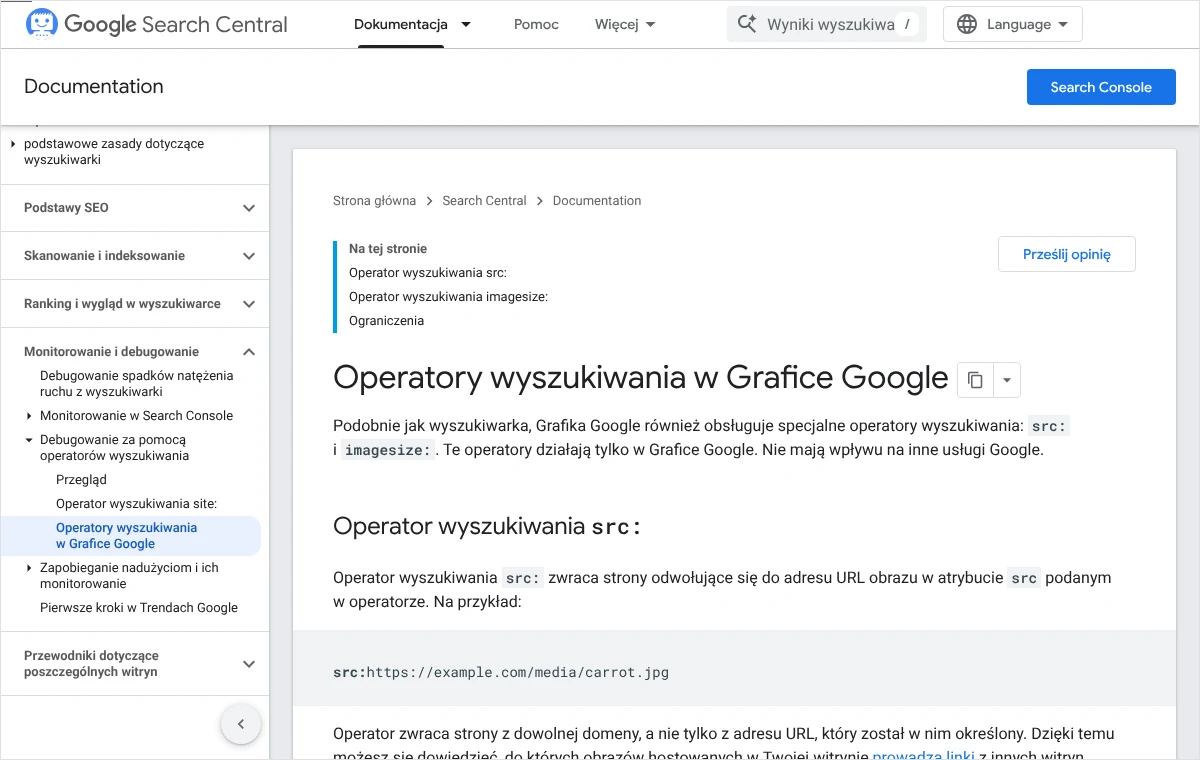Go to Search Central breadcrumb
This screenshot has height=760, width=1200.
click(x=484, y=201)
